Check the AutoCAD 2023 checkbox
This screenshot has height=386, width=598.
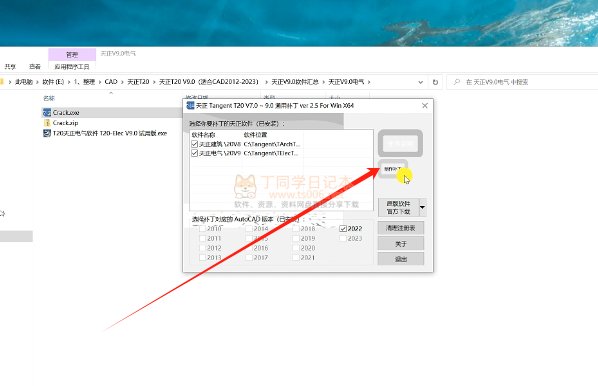pos(342,238)
